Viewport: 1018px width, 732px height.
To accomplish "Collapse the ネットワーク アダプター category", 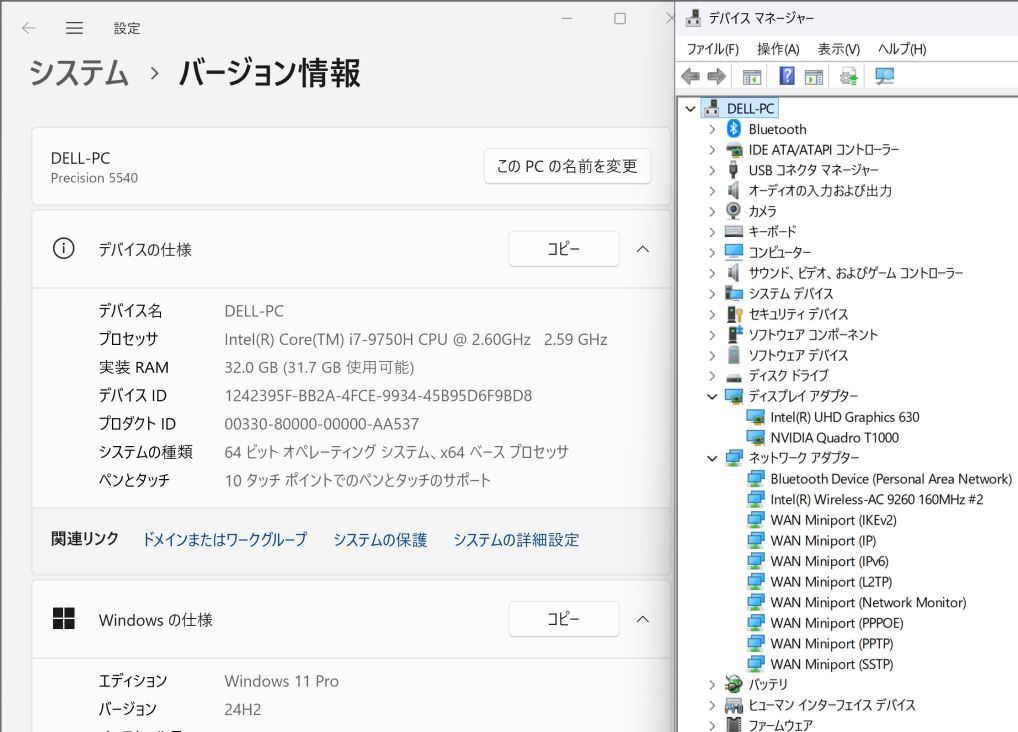I will pyautogui.click(x=712, y=458).
